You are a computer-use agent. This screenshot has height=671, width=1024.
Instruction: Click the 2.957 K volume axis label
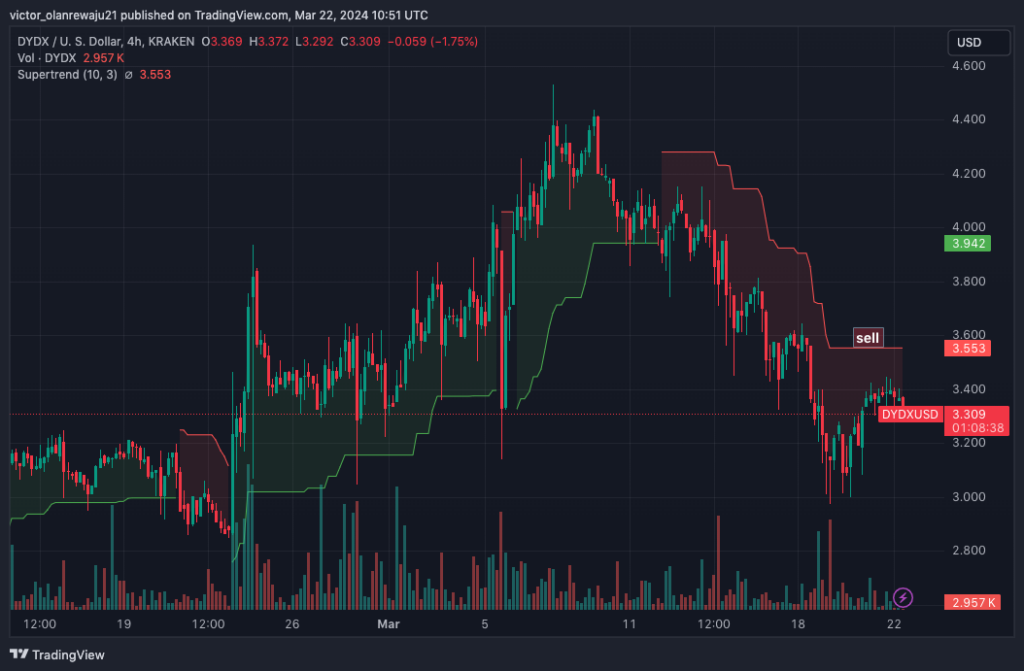(972, 602)
